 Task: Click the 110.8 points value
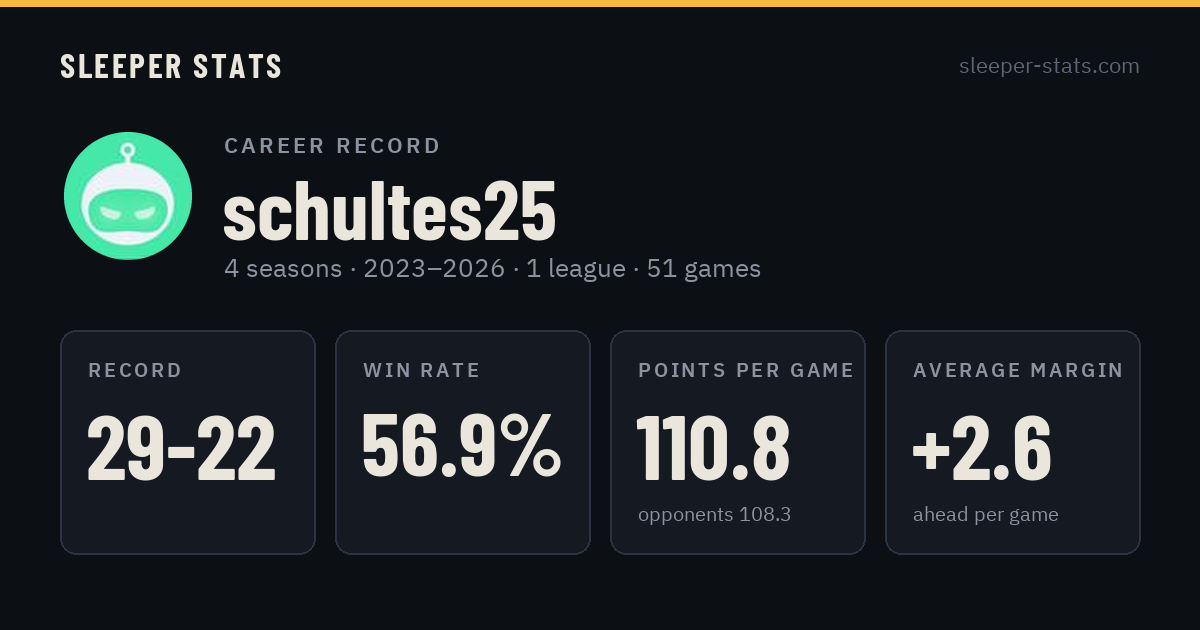[x=714, y=448]
